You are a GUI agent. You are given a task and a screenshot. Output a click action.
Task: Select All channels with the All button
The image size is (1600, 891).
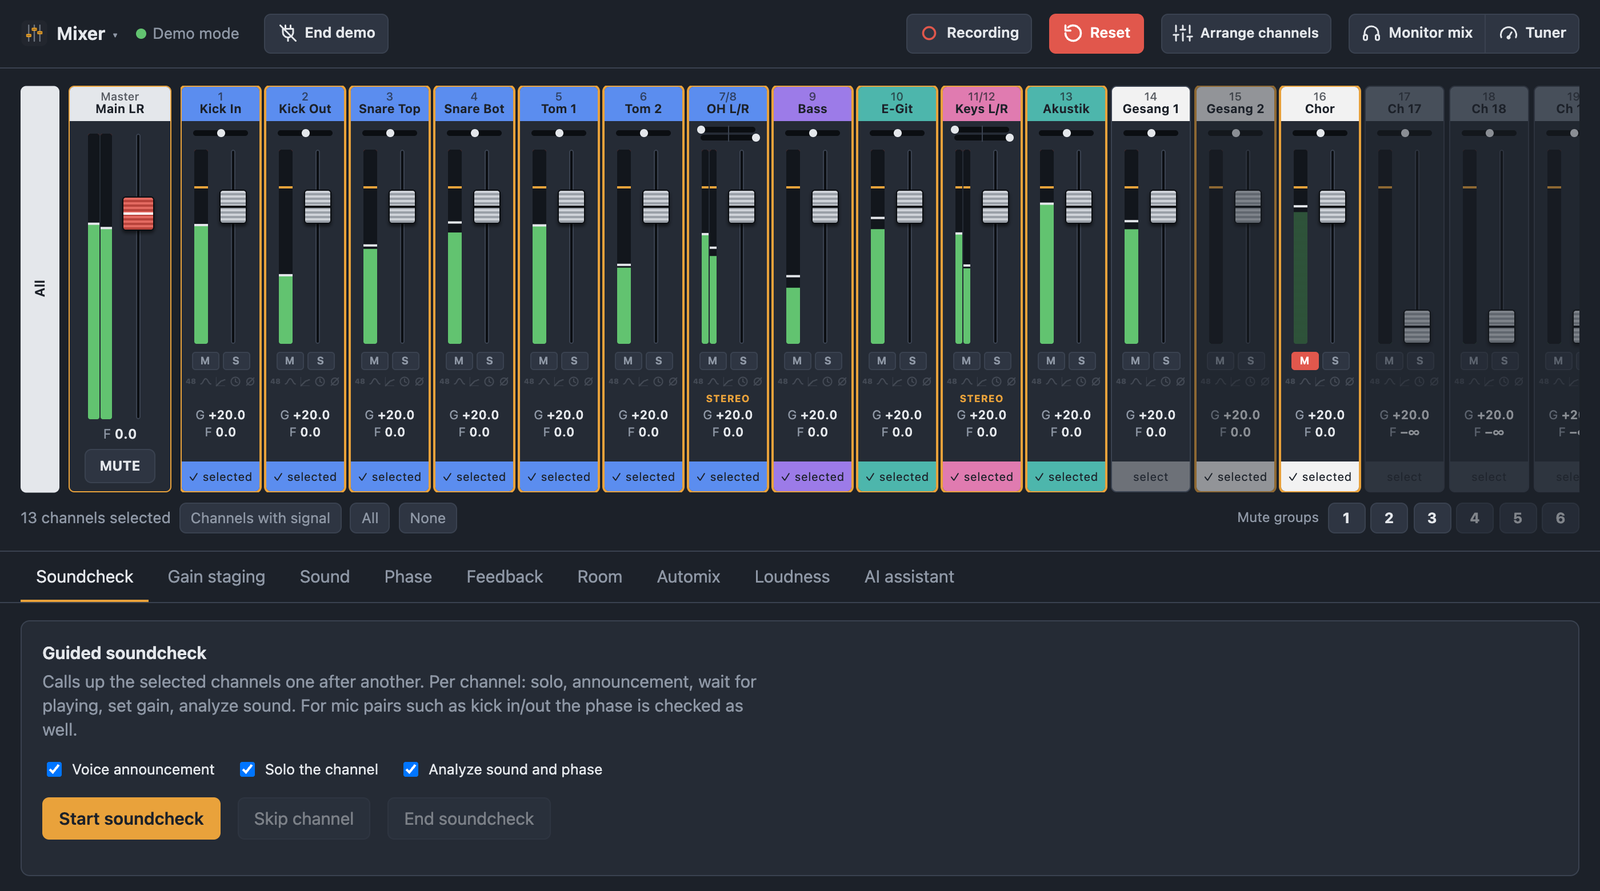tap(370, 518)
